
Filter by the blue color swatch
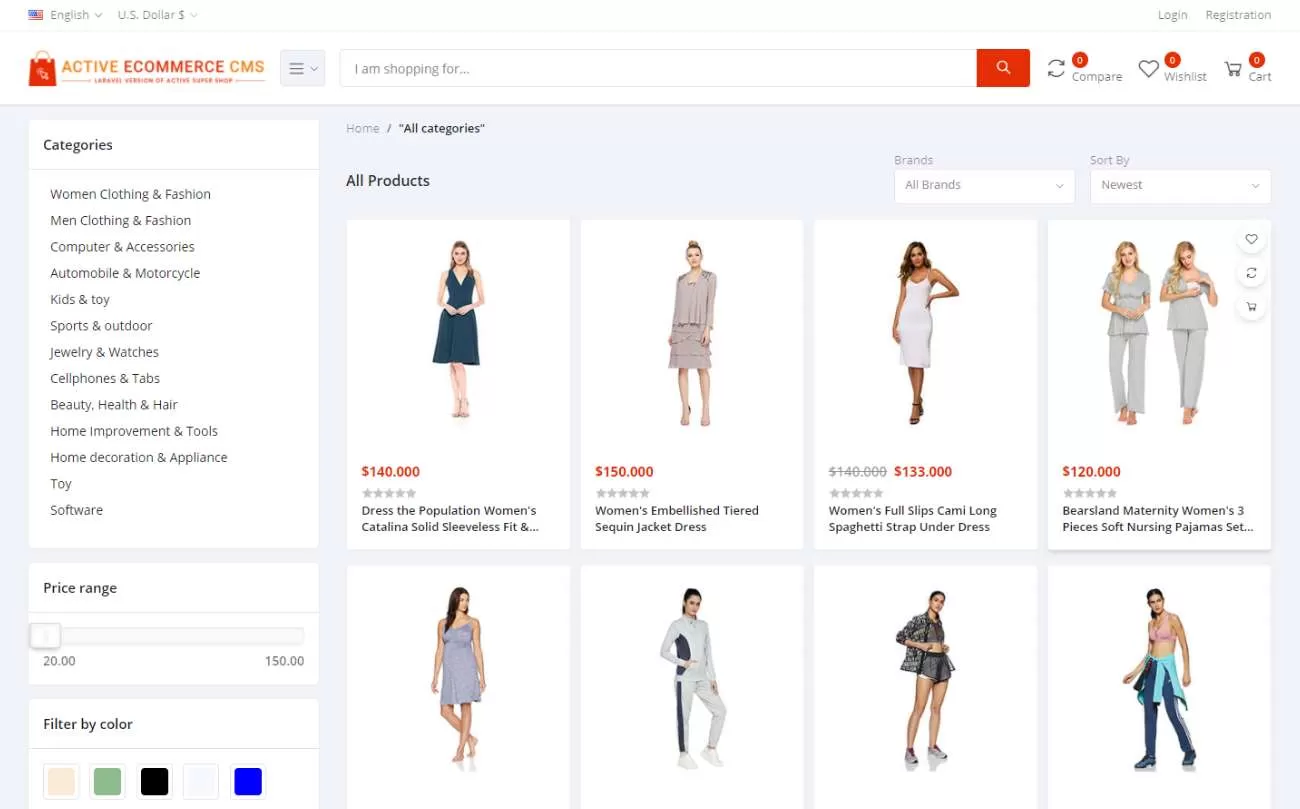[248, 781]
